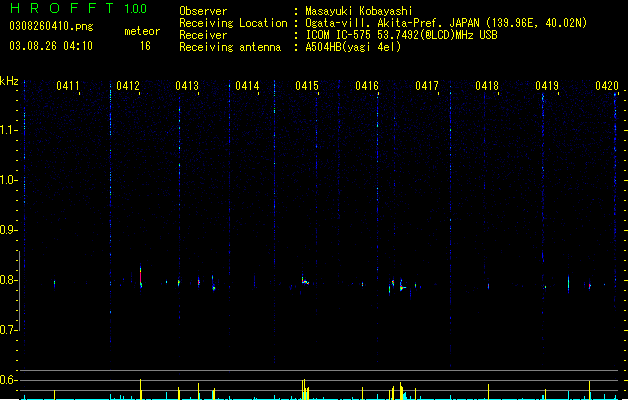Select the filename 0308260410.png text
Screen dimensions: 629x400
(x=51, y=26)
